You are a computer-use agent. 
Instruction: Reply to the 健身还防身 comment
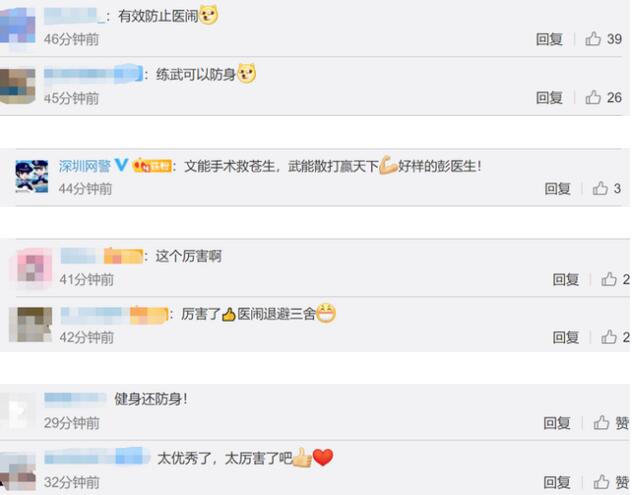point(557,423)
